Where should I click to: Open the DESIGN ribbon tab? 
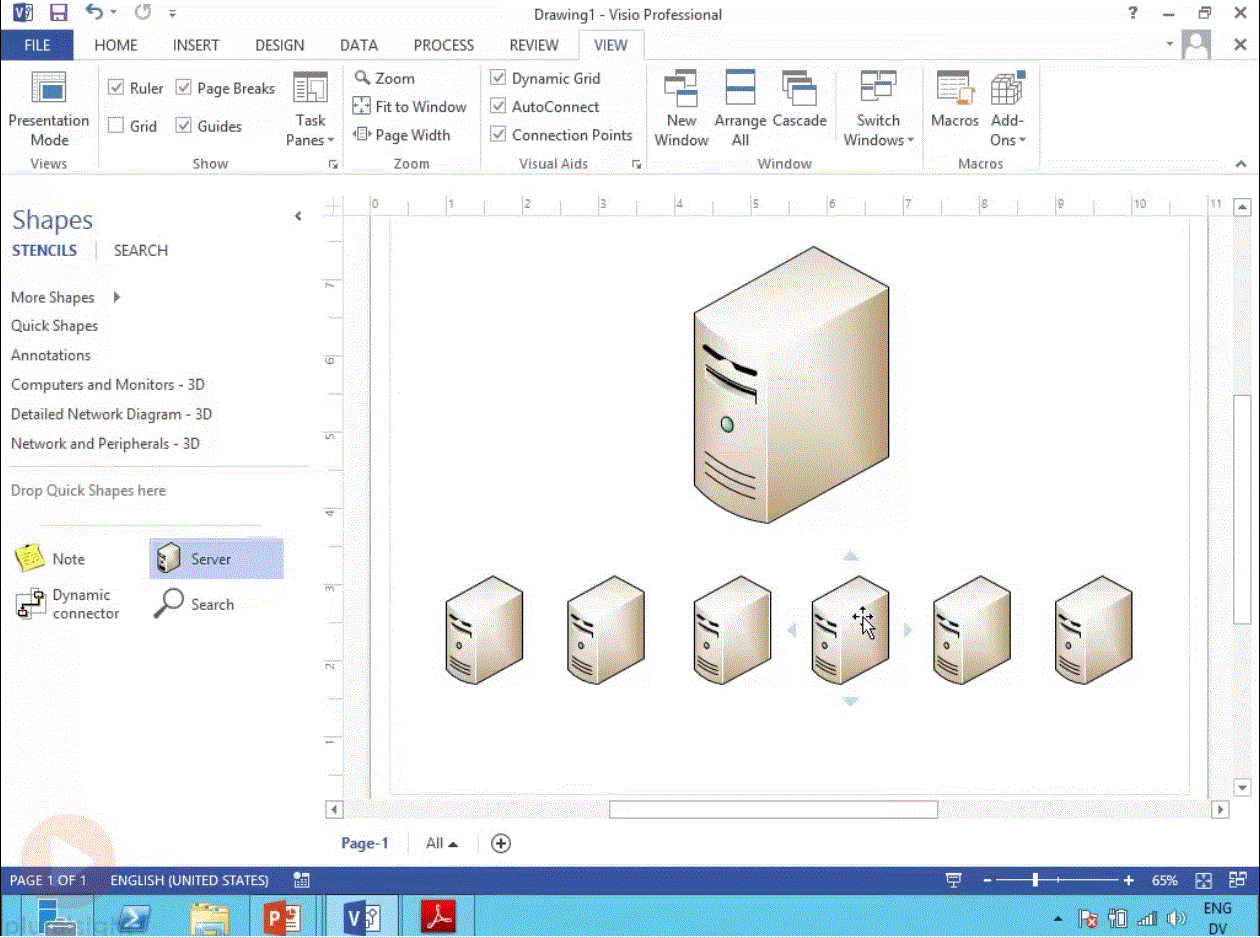[x=280, y=45]
